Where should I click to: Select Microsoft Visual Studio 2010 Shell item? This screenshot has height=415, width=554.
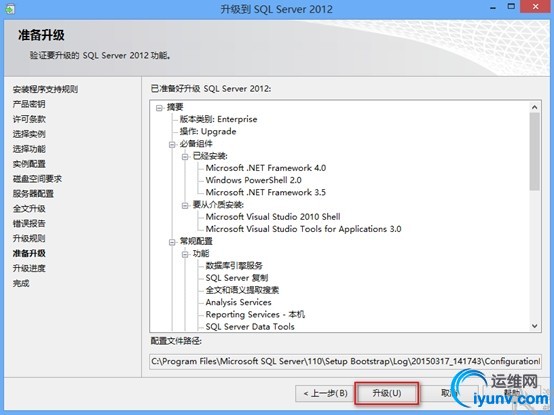click(273, 217)
